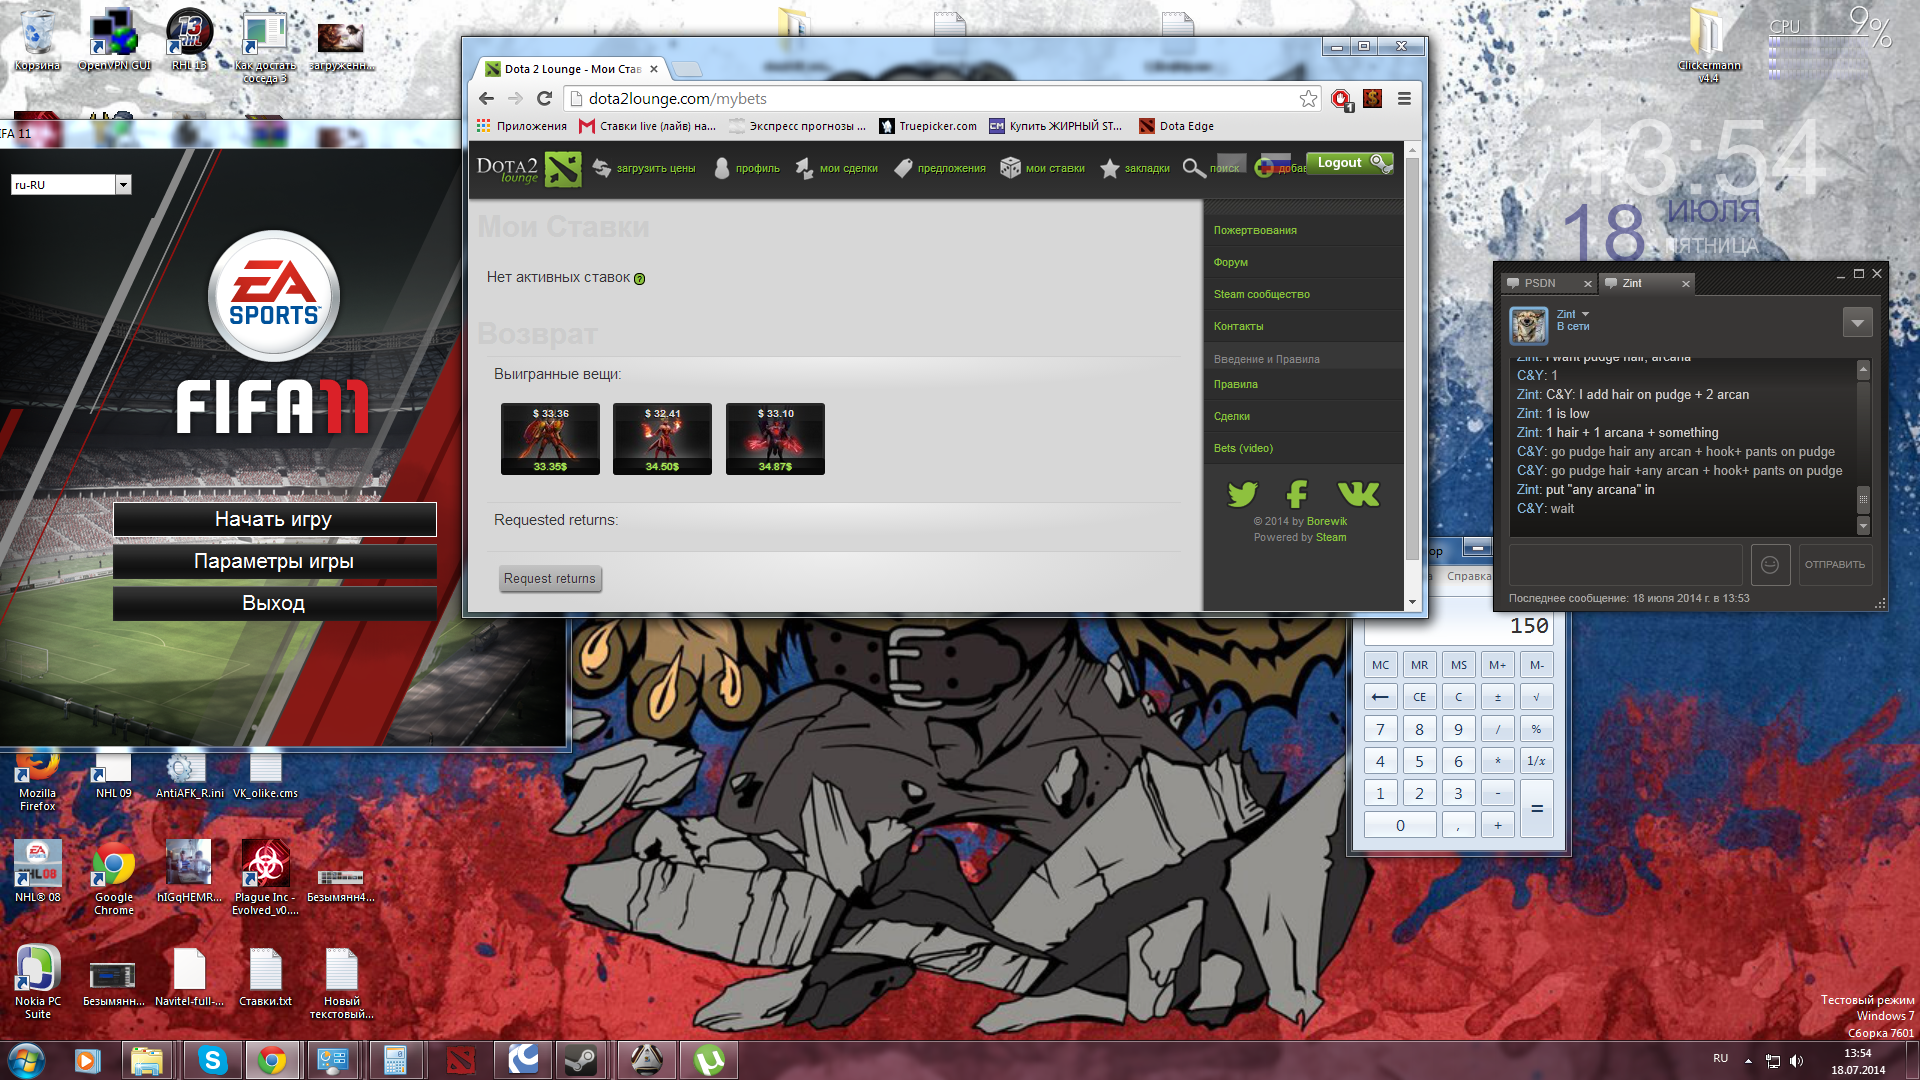Viewport: 1920px width, 1080px height.
Task: Open Пожертвования sidebar link
Action: 1255,231
